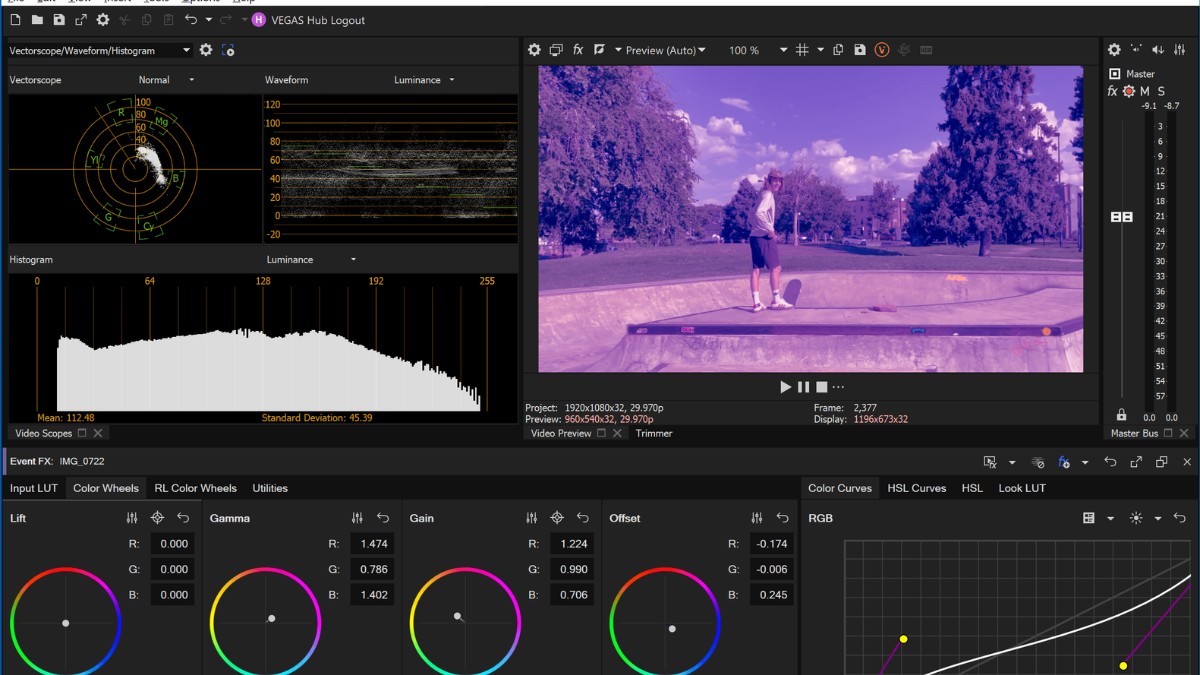Open Master Bus audio properties gear
This screenshot has height=675, width=1200.
pyautogui.click(x=1114, y=50)
